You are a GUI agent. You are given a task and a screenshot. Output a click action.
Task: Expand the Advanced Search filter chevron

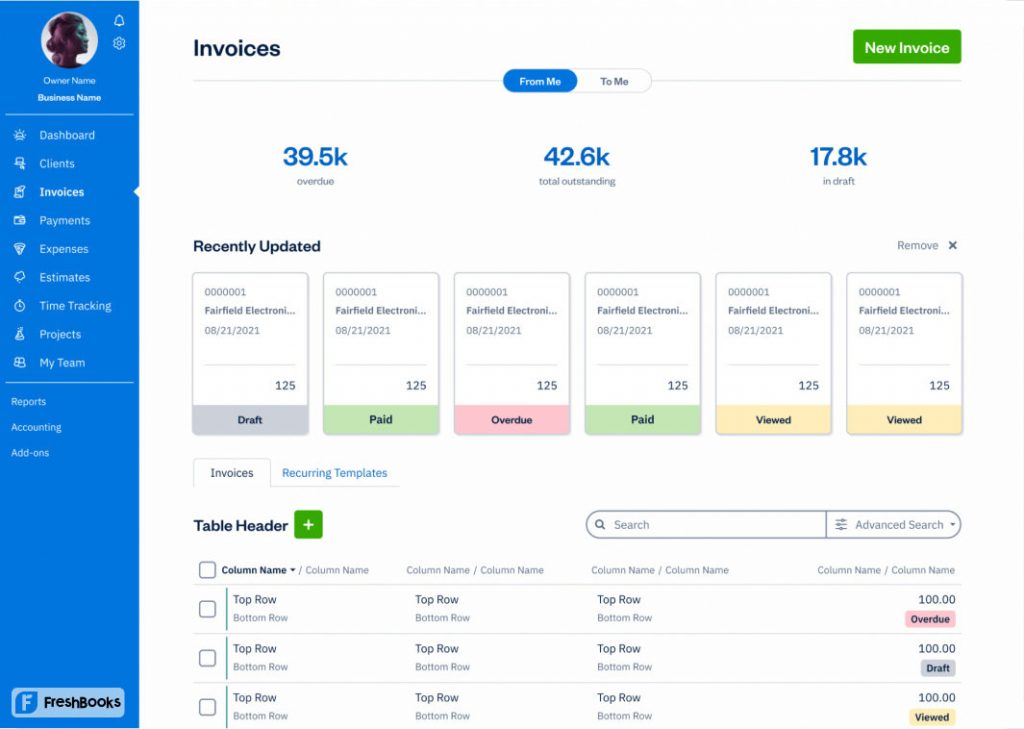tap(954, 524)
